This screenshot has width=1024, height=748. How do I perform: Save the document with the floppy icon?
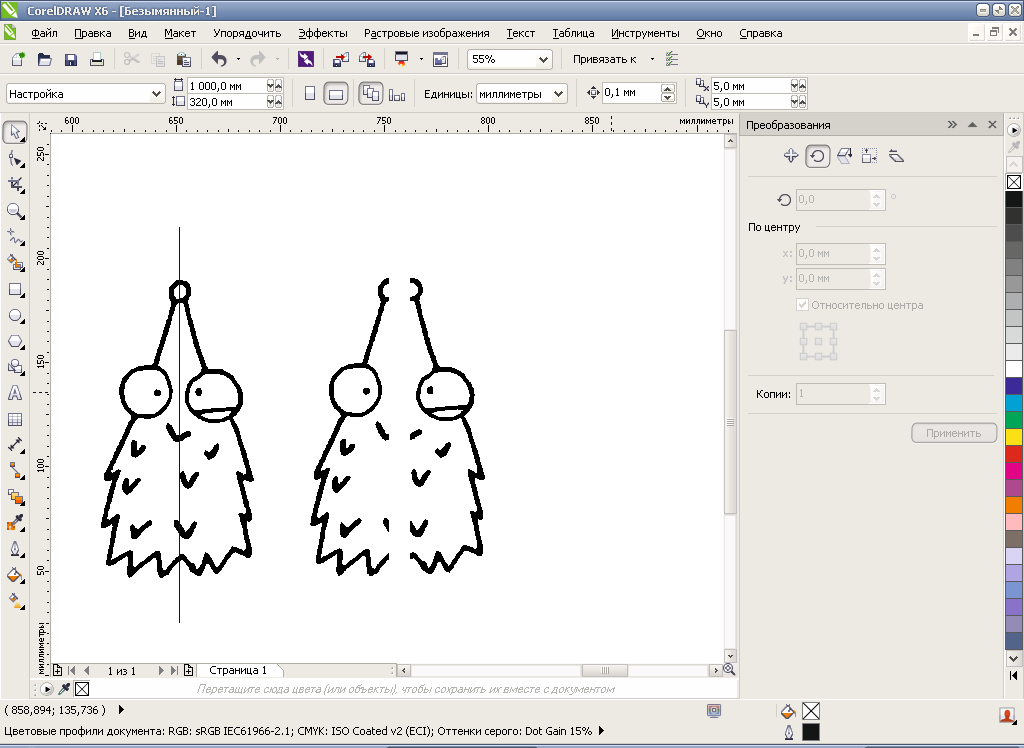pos(71,59)
